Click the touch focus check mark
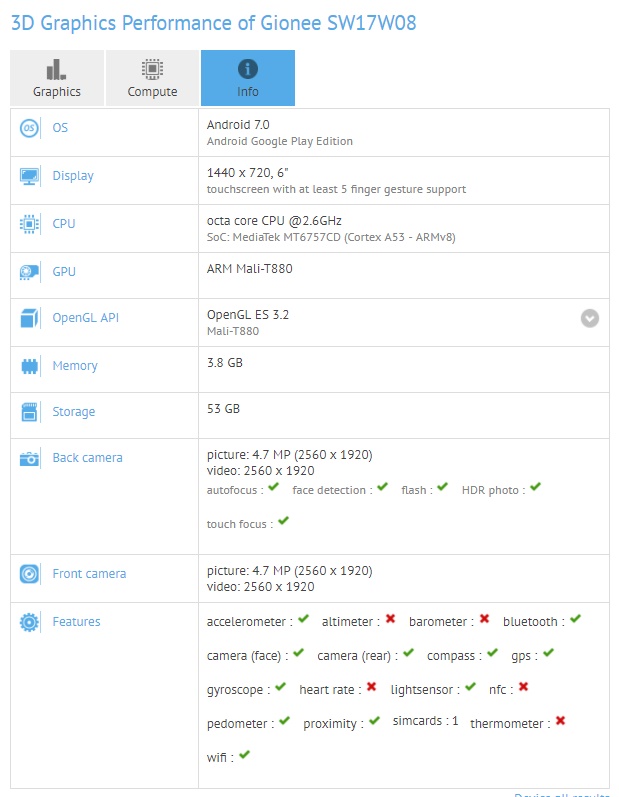This screenshot has width=619, height=797. coord(283,520)
